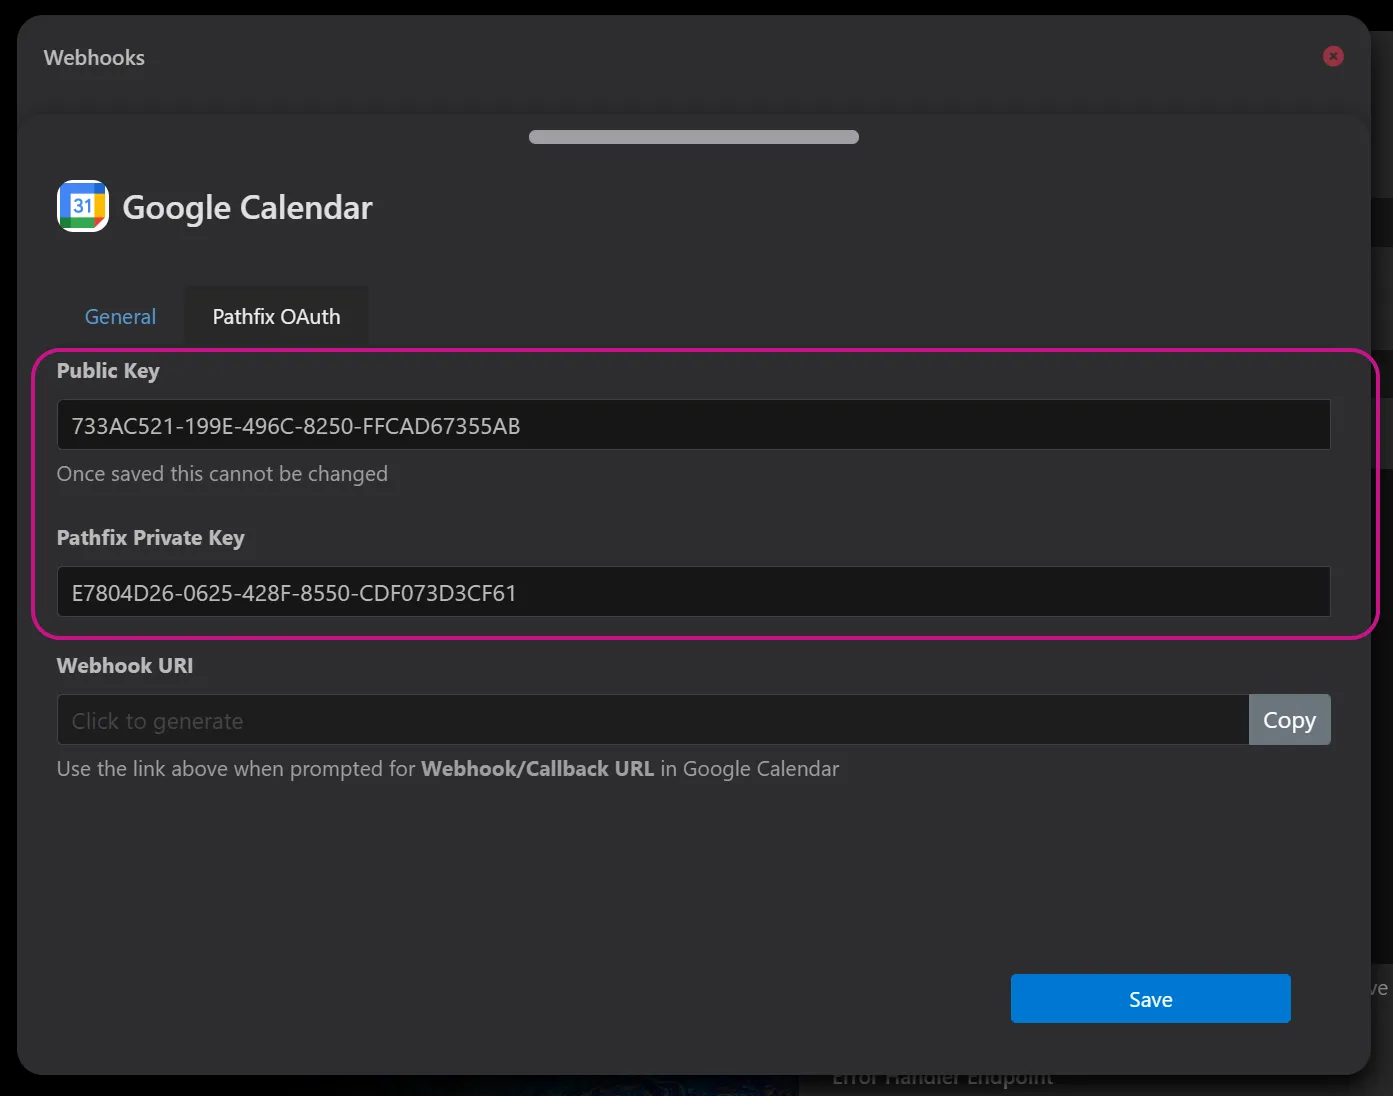Viewport: 1393px width, 1096px height.
Task: Close the Webhooks dialog
Action: pos(1333,56)
